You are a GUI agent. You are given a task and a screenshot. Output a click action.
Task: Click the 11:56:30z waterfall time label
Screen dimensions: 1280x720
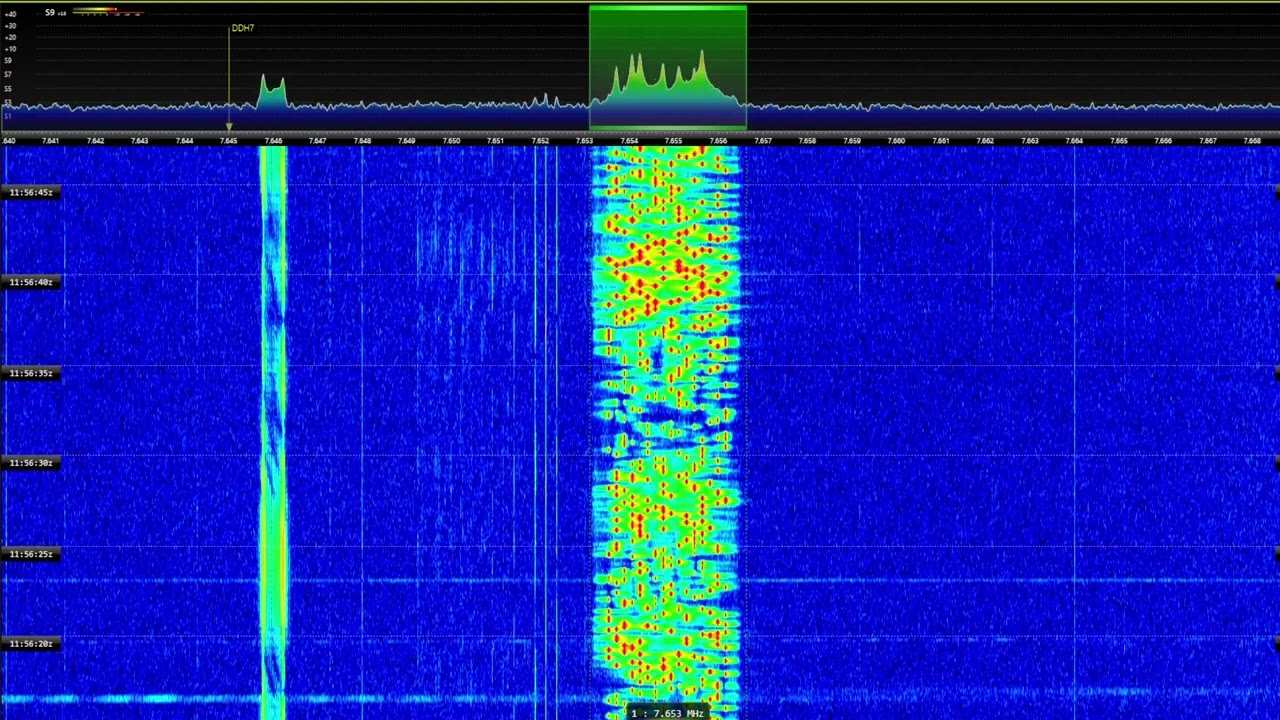tap(31, 463)
